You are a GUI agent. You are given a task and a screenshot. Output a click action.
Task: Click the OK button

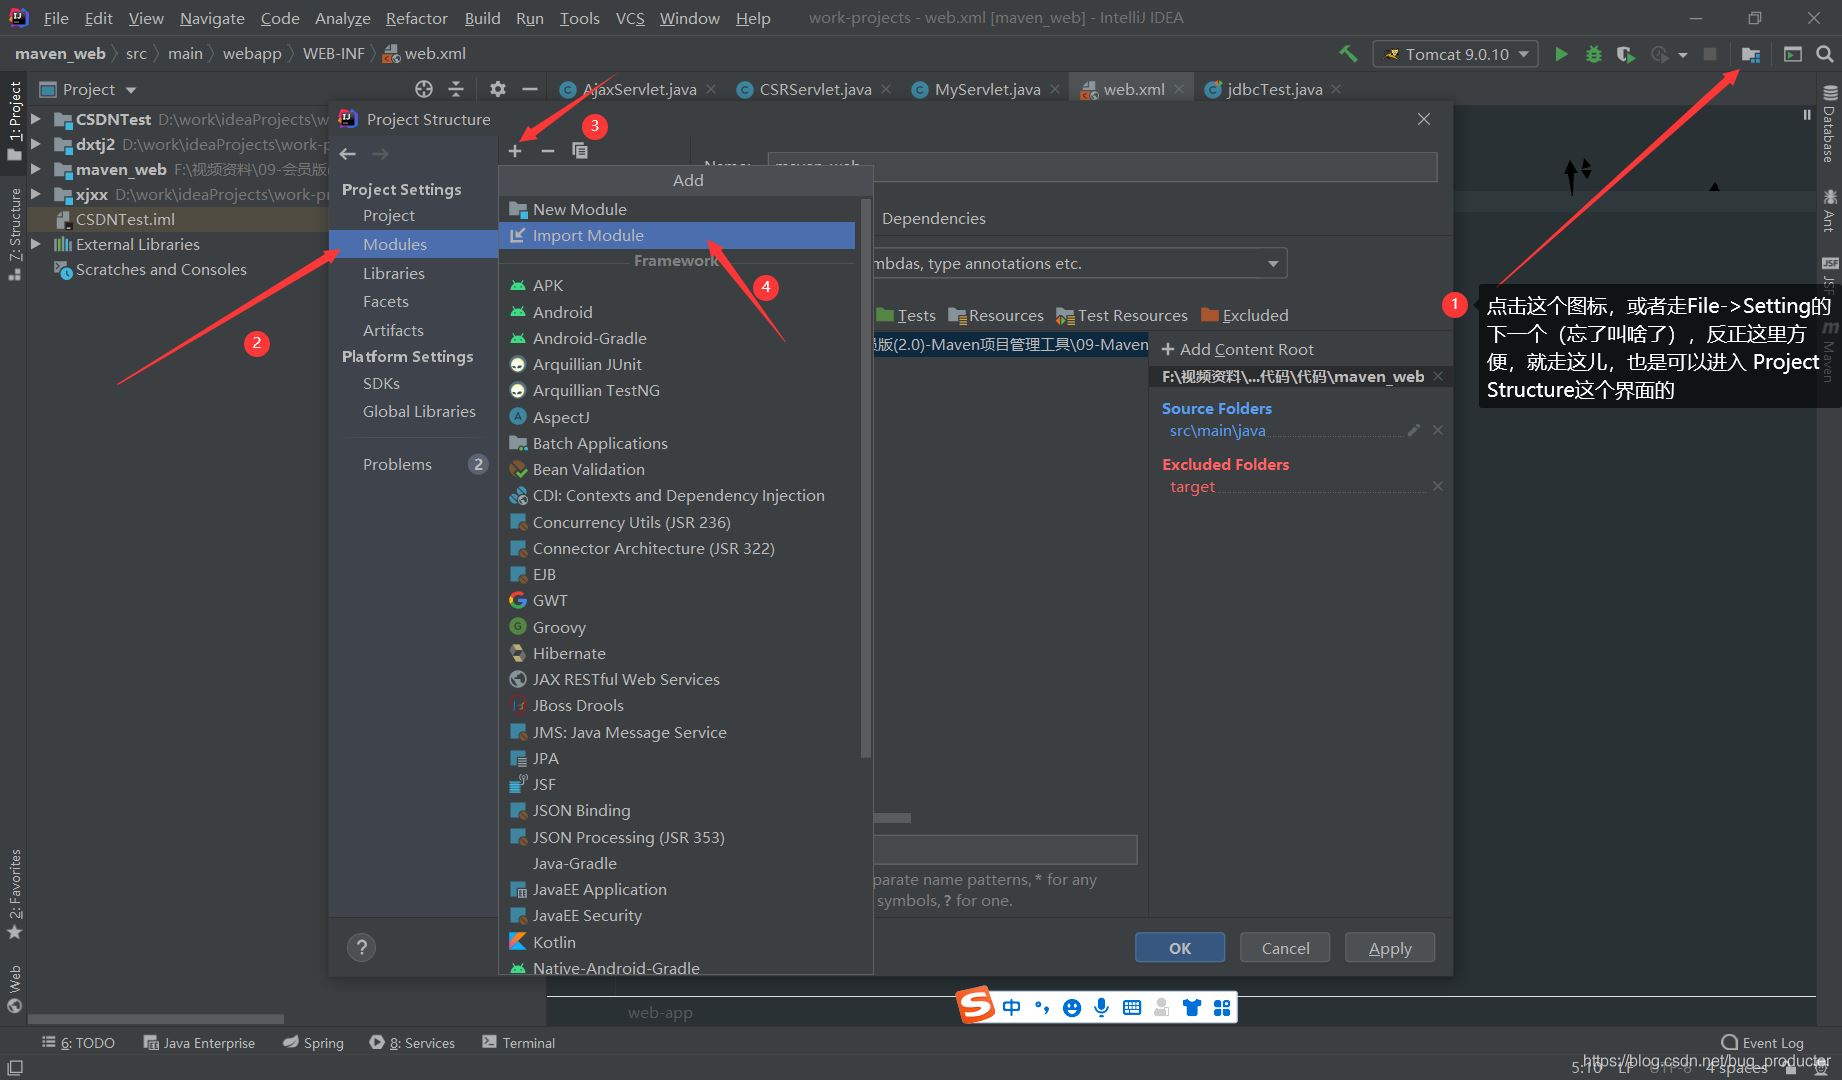click(1180, 948)
